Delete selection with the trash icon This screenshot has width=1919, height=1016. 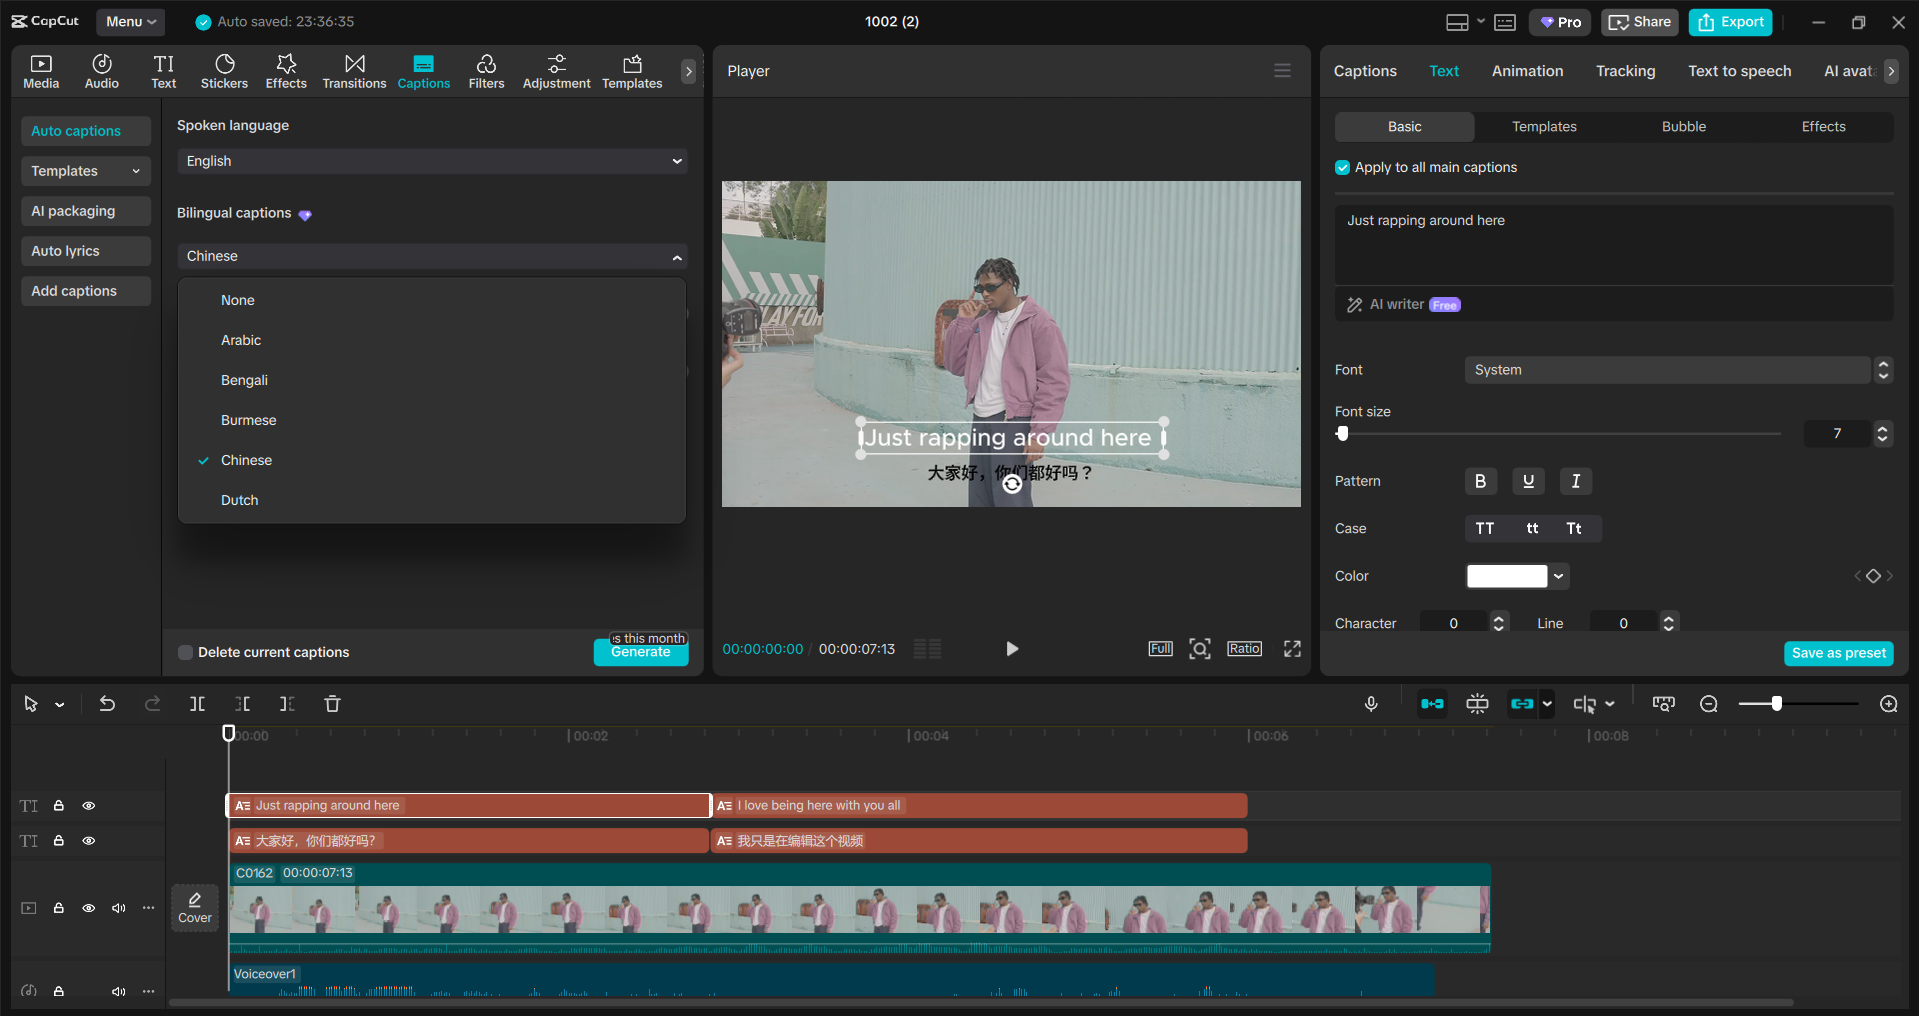[x=332, y=703]
